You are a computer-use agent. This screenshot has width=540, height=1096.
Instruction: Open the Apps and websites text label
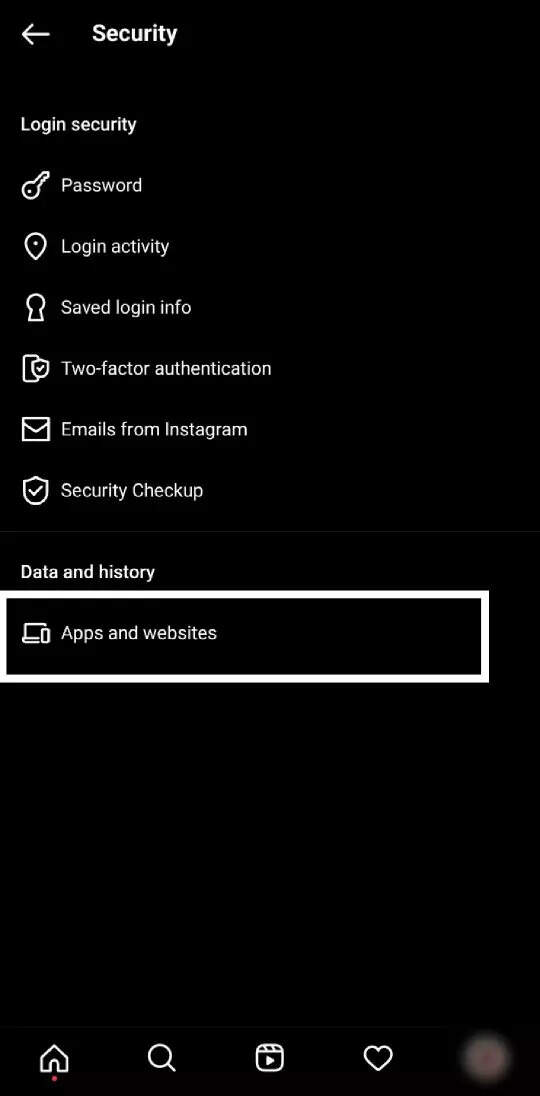coord(138,633)
